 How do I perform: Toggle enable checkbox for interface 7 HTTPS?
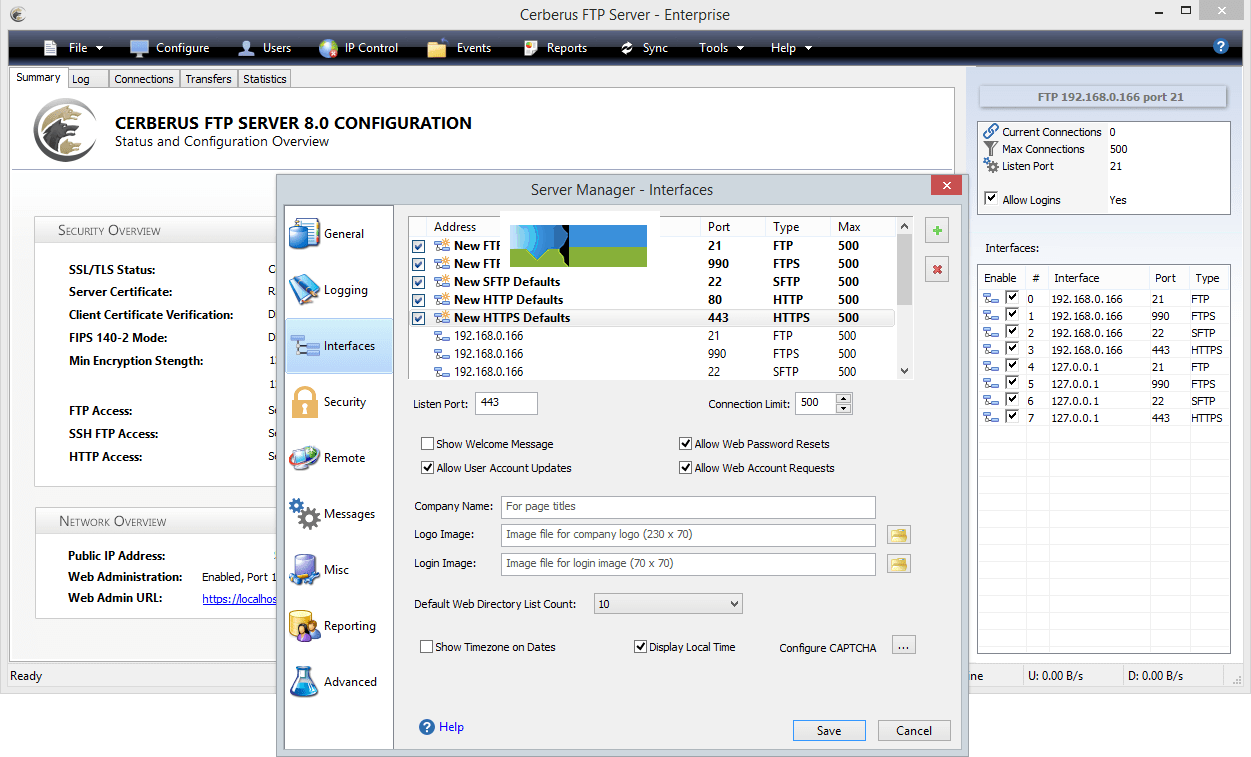[x=1012, y=418]
